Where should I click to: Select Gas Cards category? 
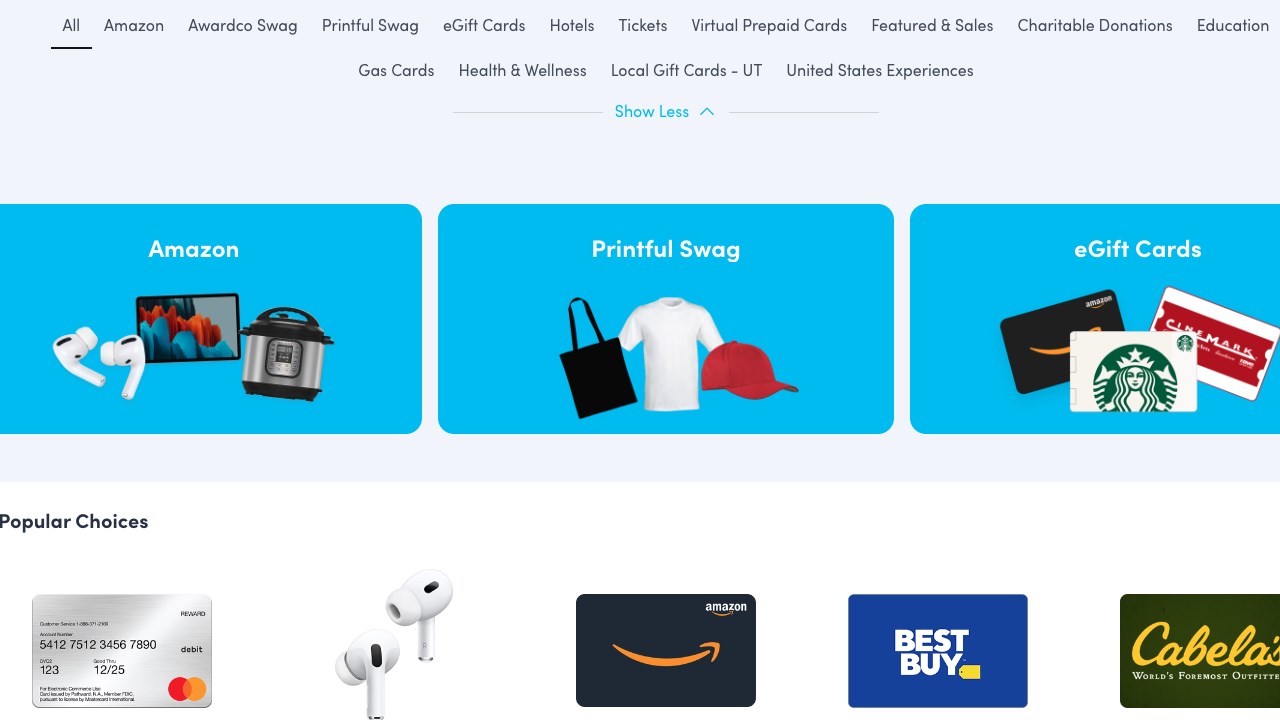click(396, 70)
